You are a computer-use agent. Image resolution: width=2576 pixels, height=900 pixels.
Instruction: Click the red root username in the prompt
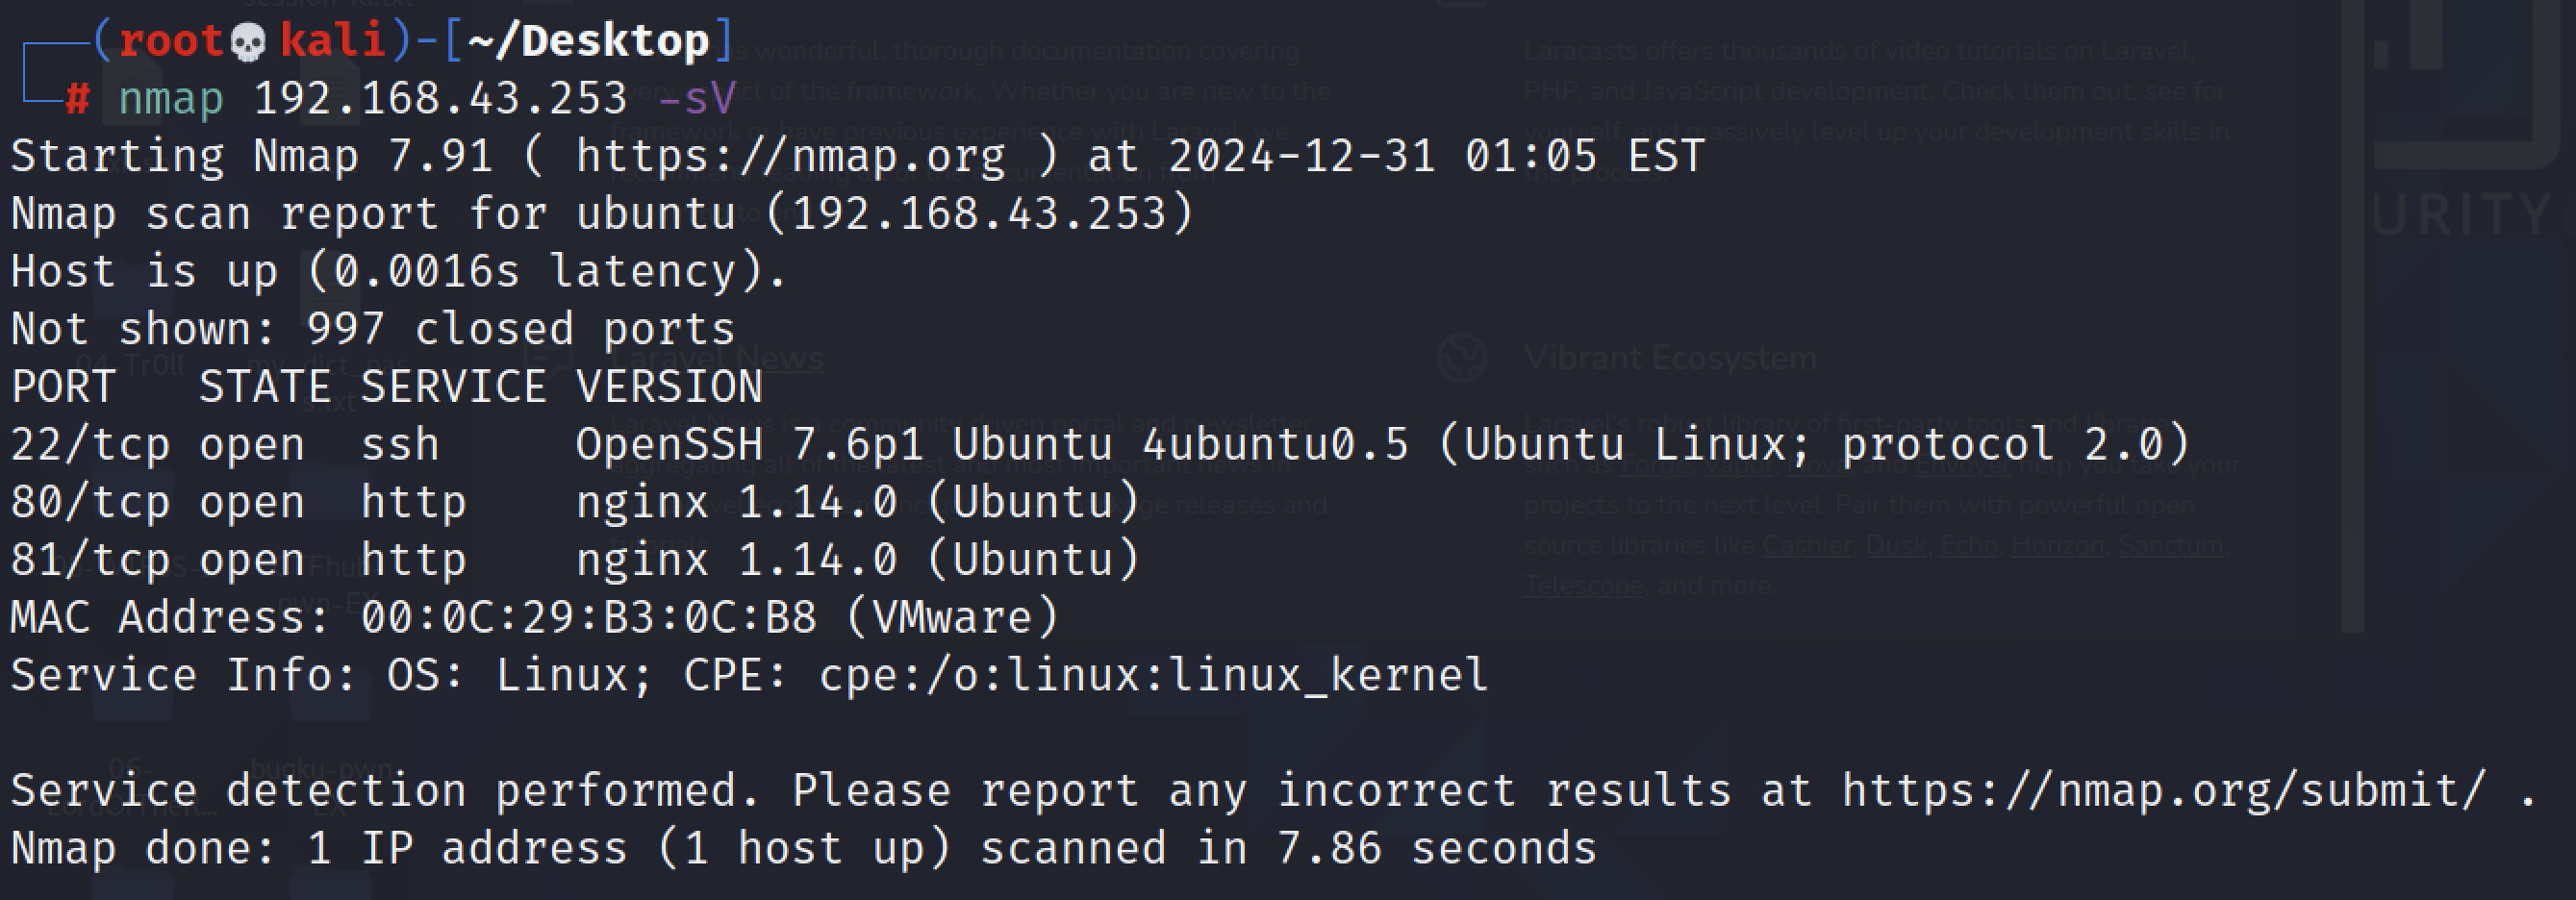pos(171,42)
